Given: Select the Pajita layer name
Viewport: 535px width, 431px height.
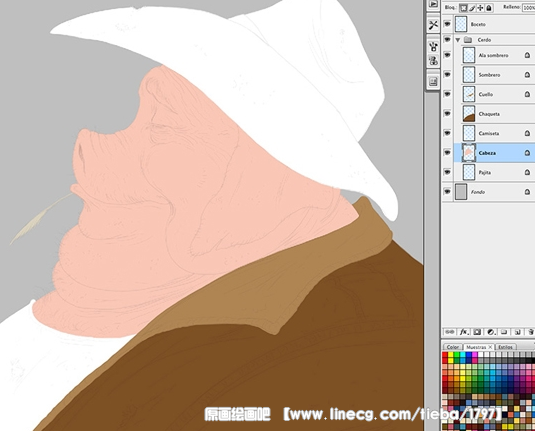Looking at the screenshot, I should [x=485, y=173].
